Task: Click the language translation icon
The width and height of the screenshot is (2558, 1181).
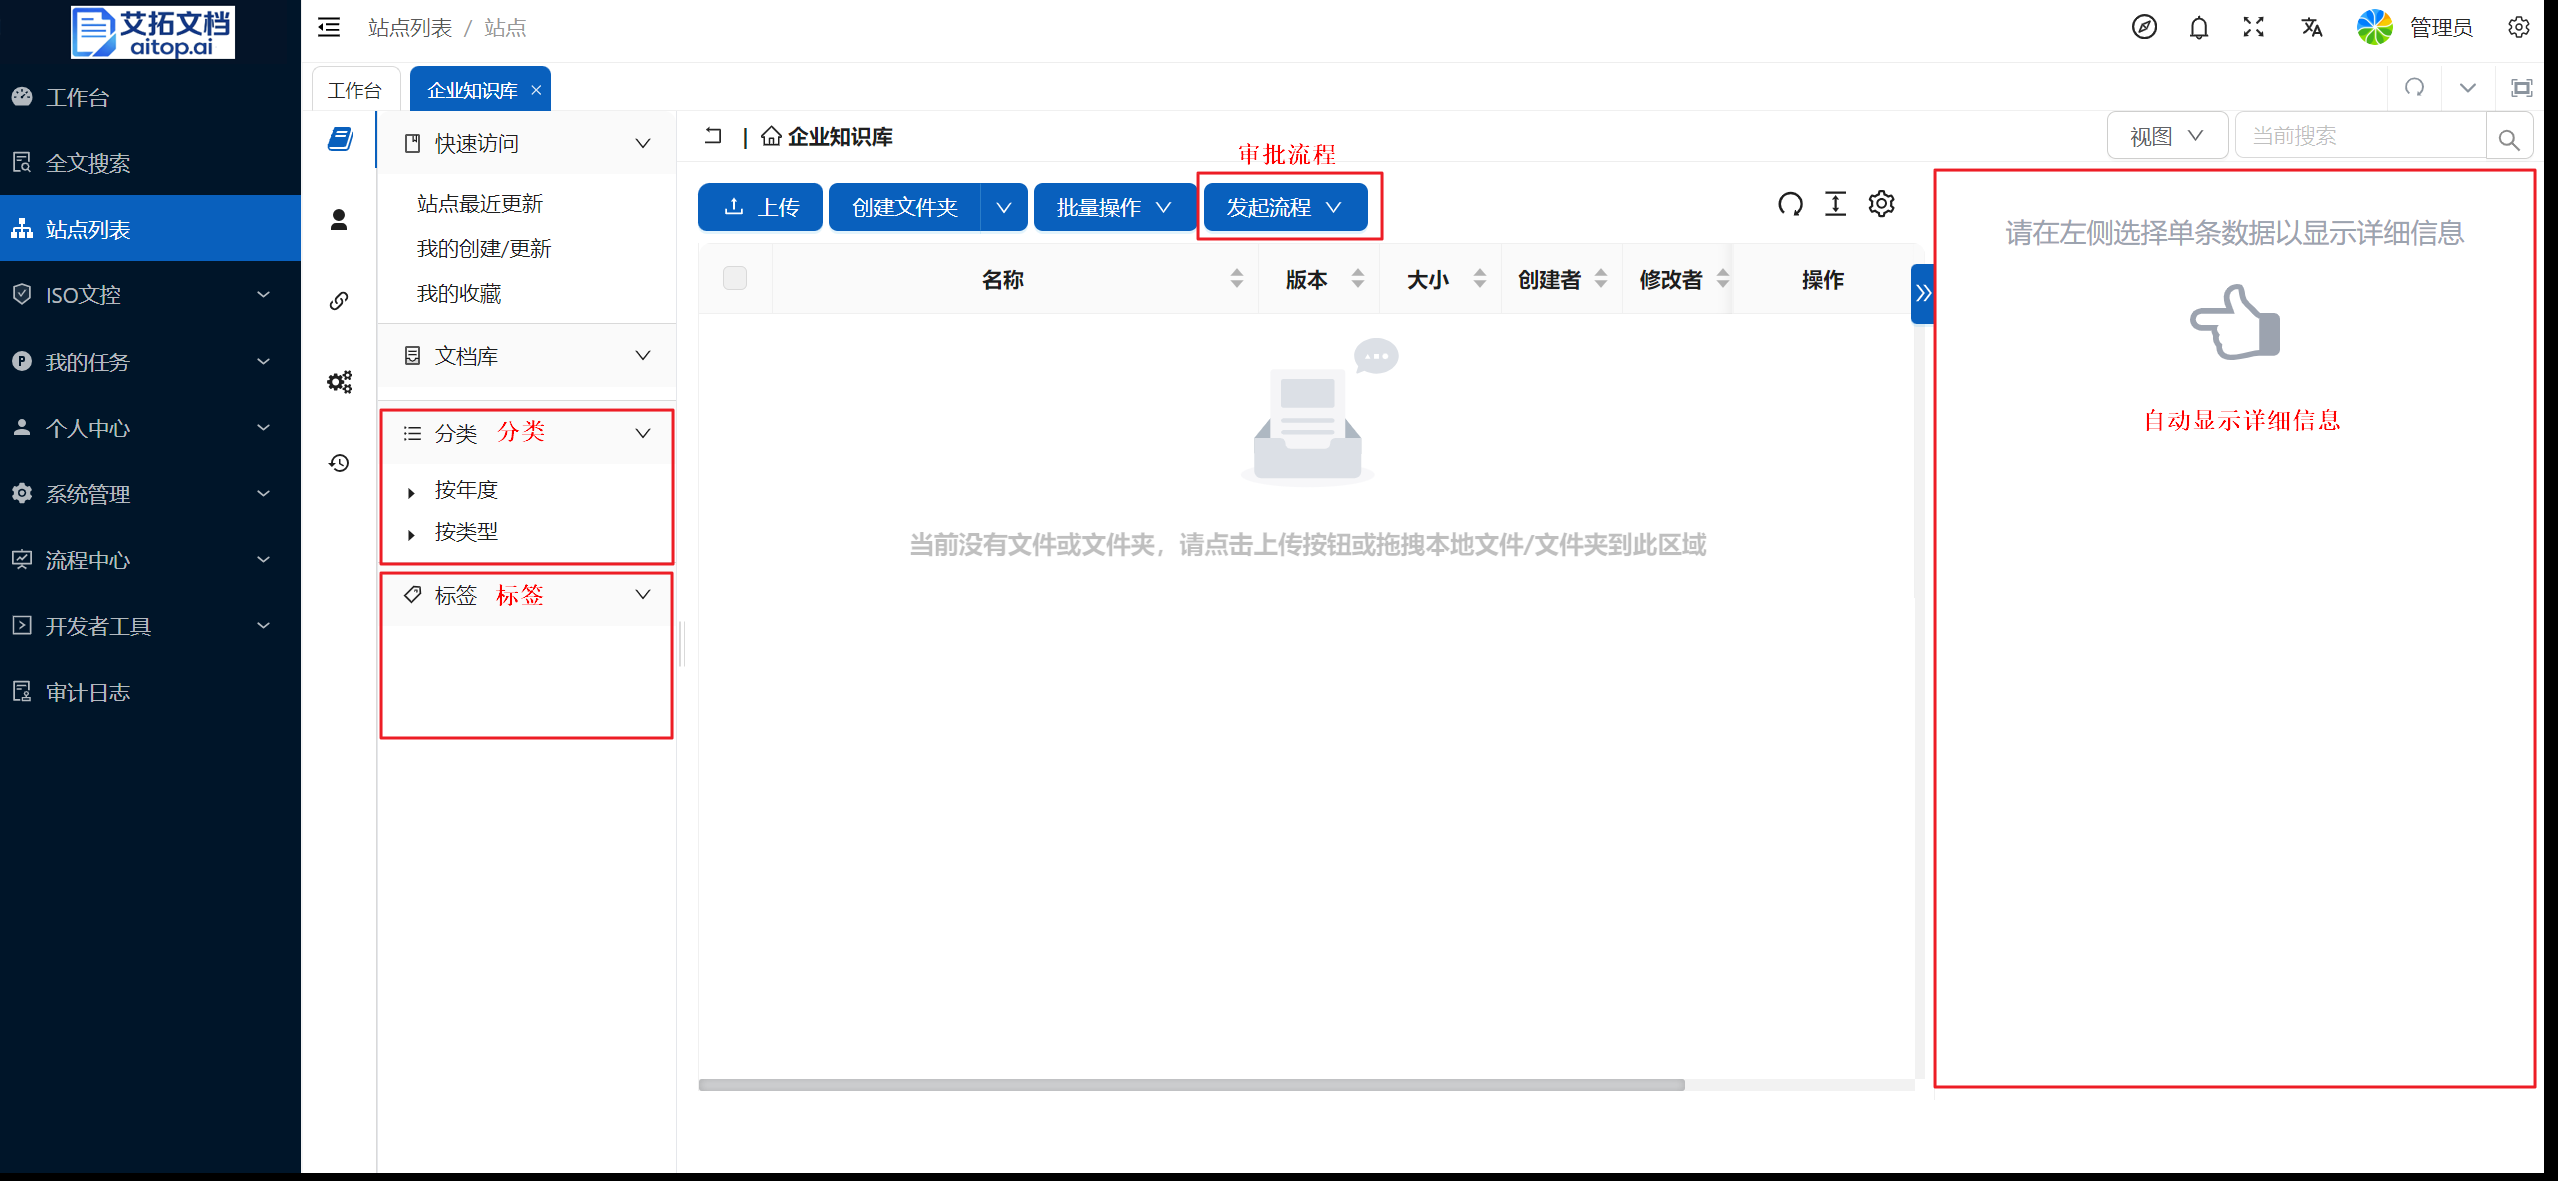Action: tap(2311, 28)
